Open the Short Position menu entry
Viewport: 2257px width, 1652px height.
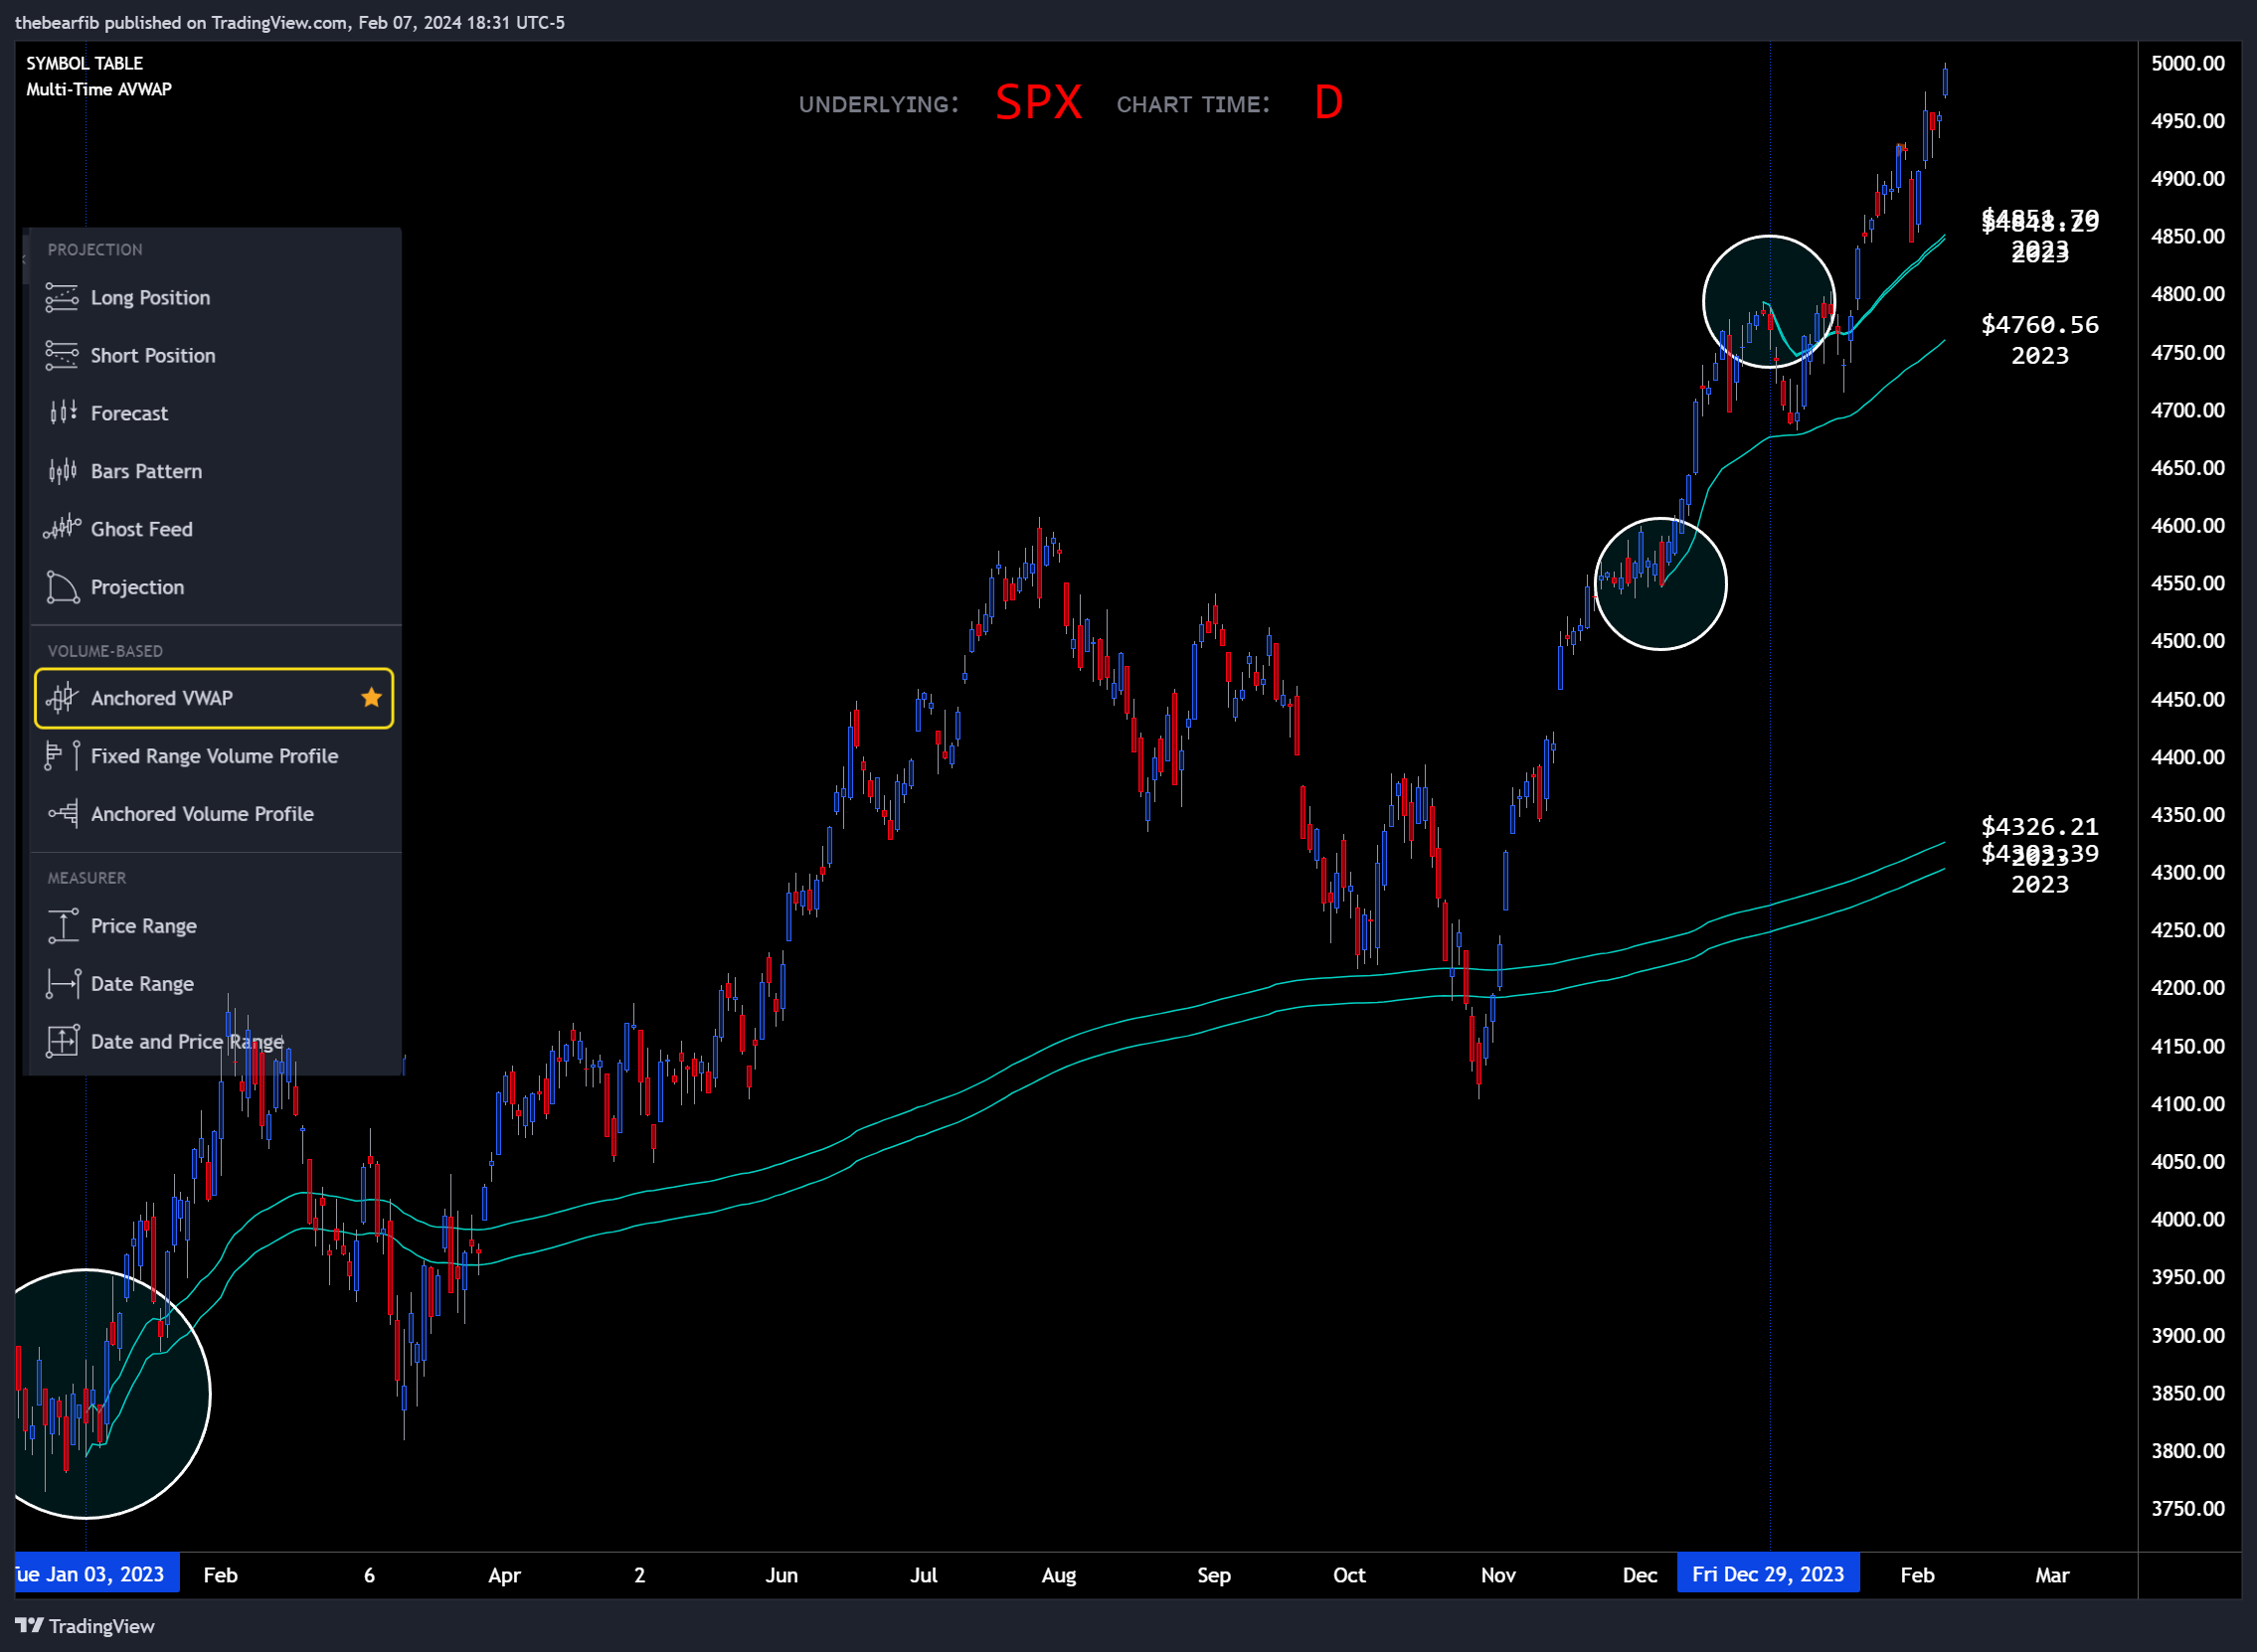click(215, 356)
